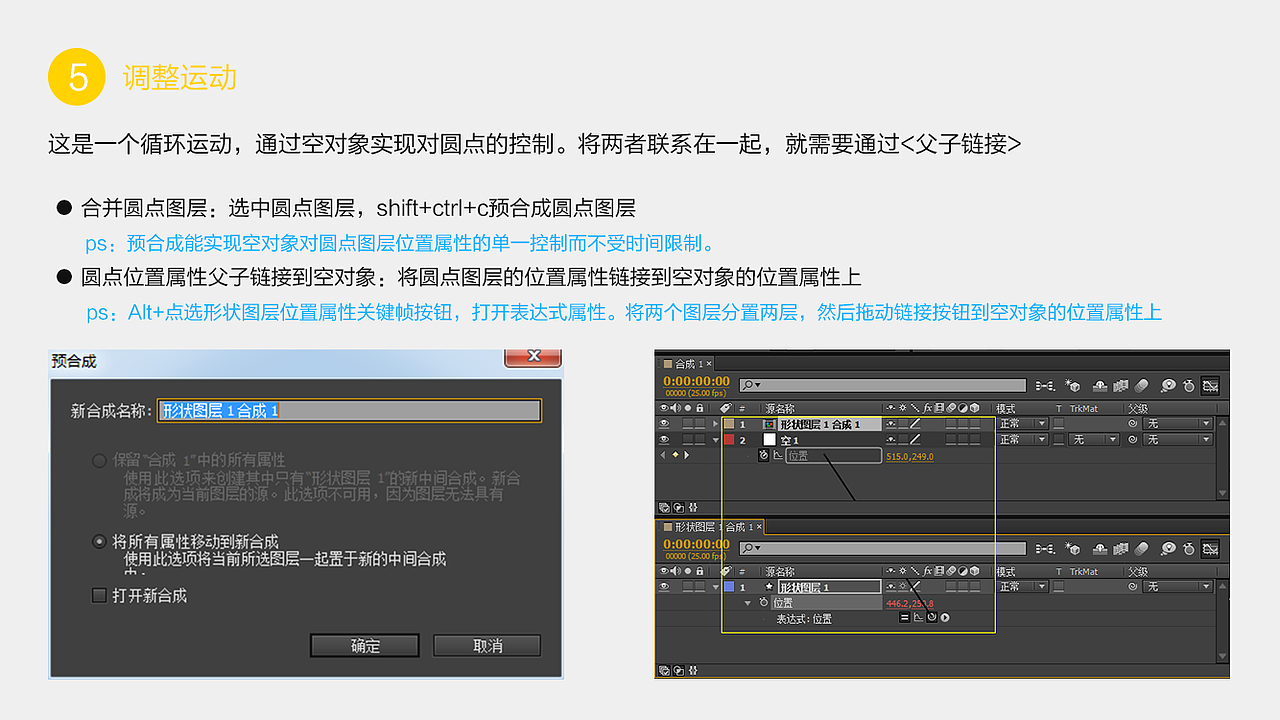Collapse the 形状图层 1 layer twirl arrow
Viewport: 1280px width, 720px height.
[x=716, y=587]
